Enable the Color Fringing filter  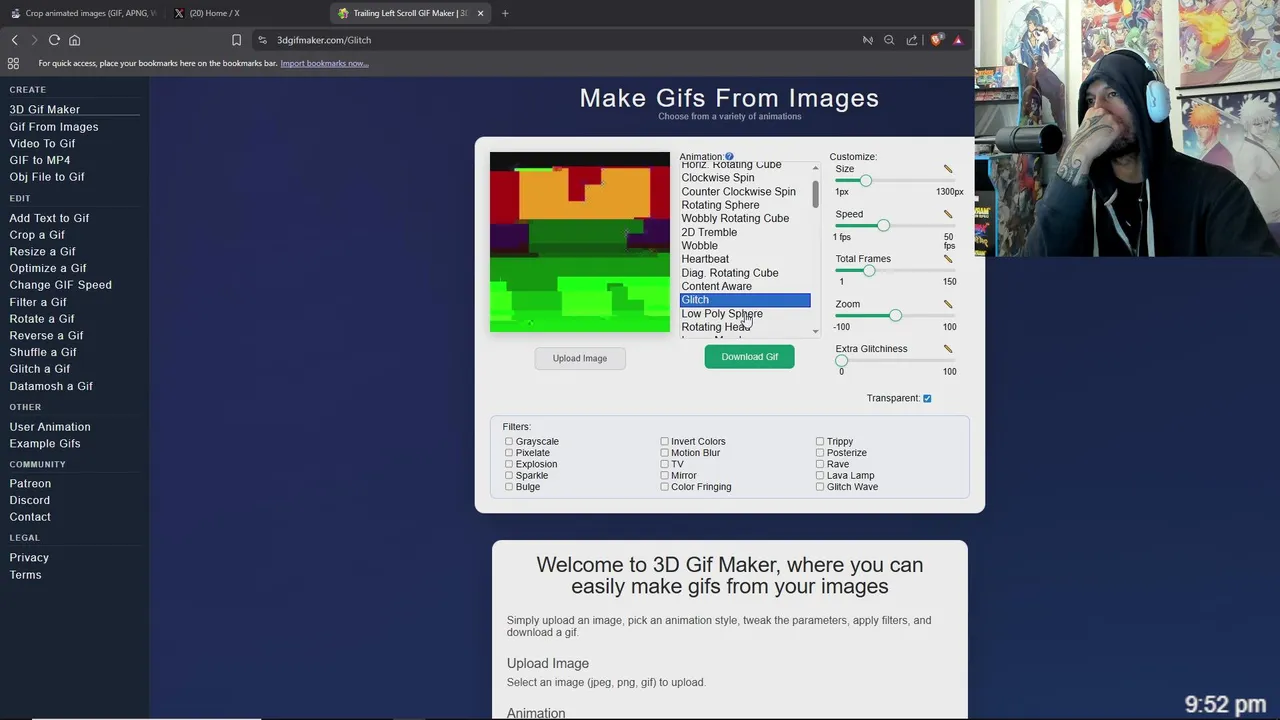click(664, 487)
